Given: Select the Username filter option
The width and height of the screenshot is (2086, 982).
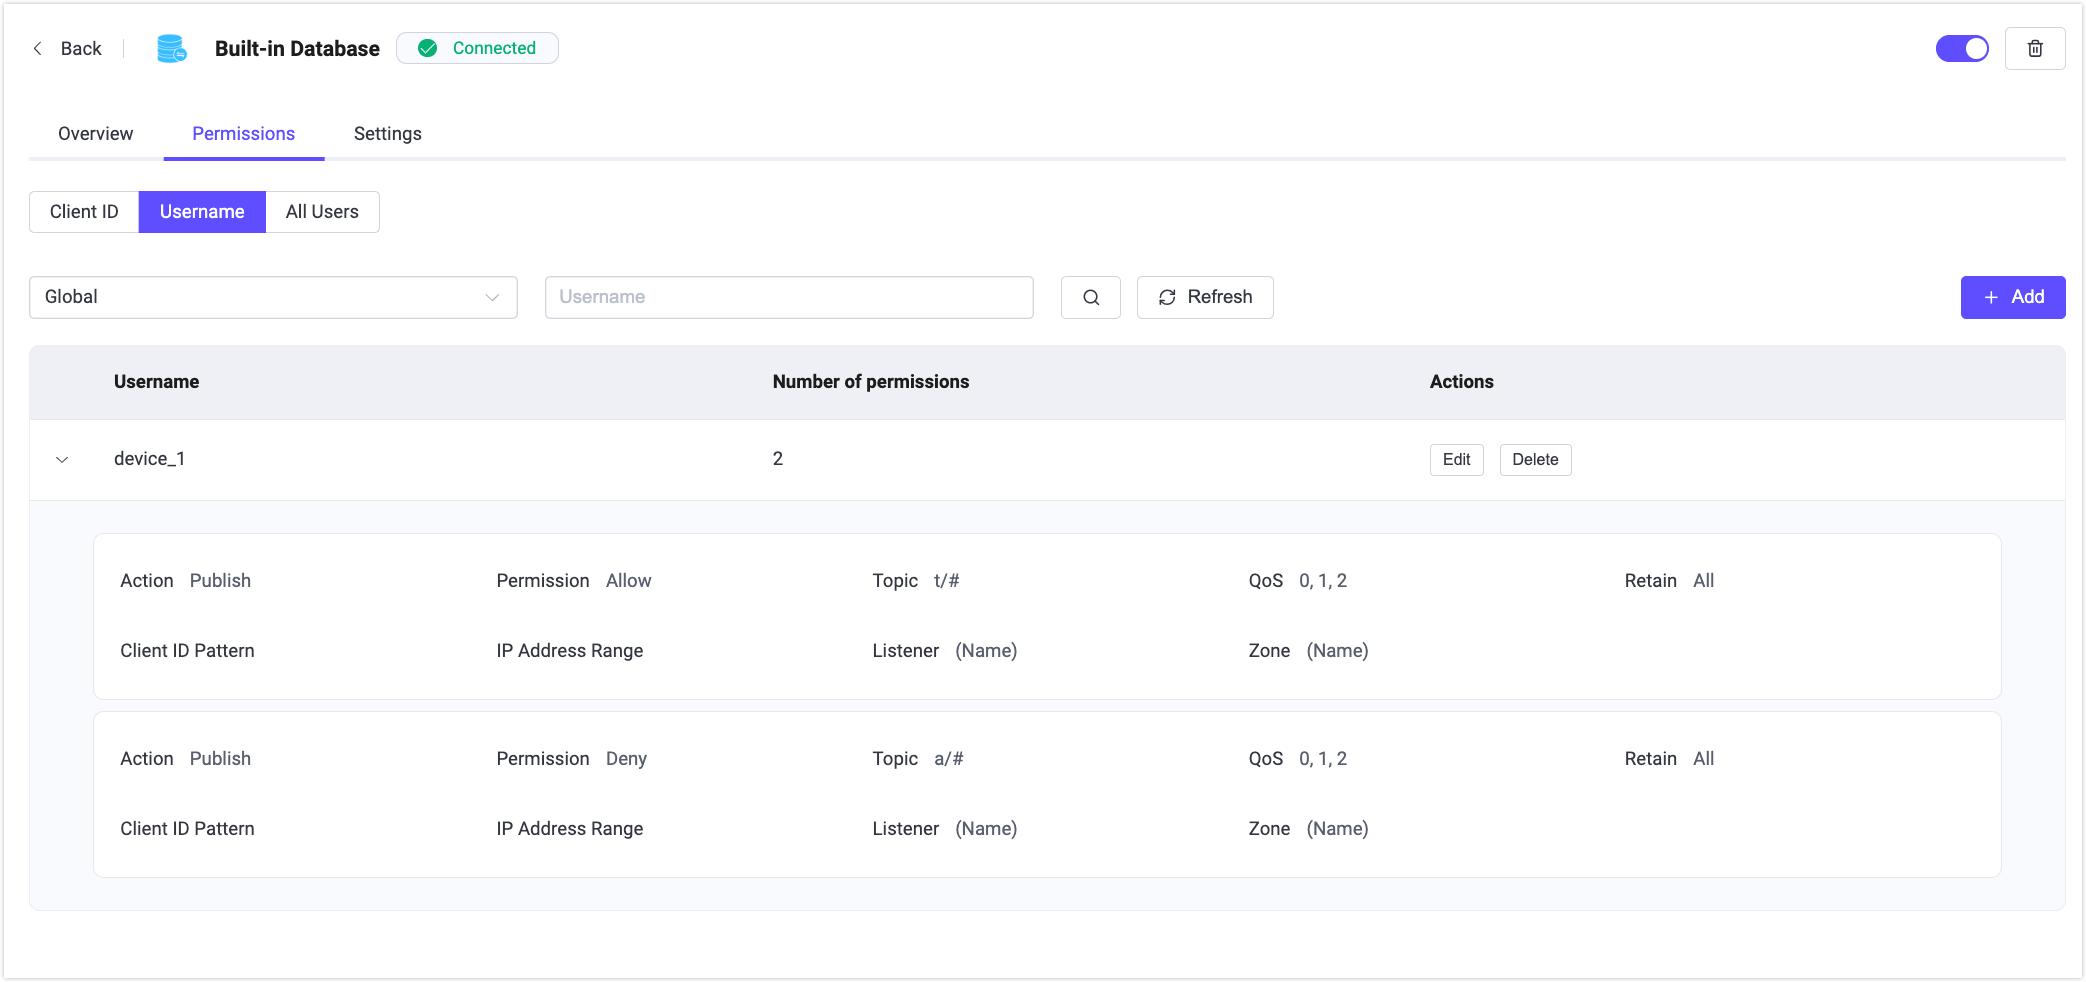Looking at the screenshot, I should [x=202, y=212].
